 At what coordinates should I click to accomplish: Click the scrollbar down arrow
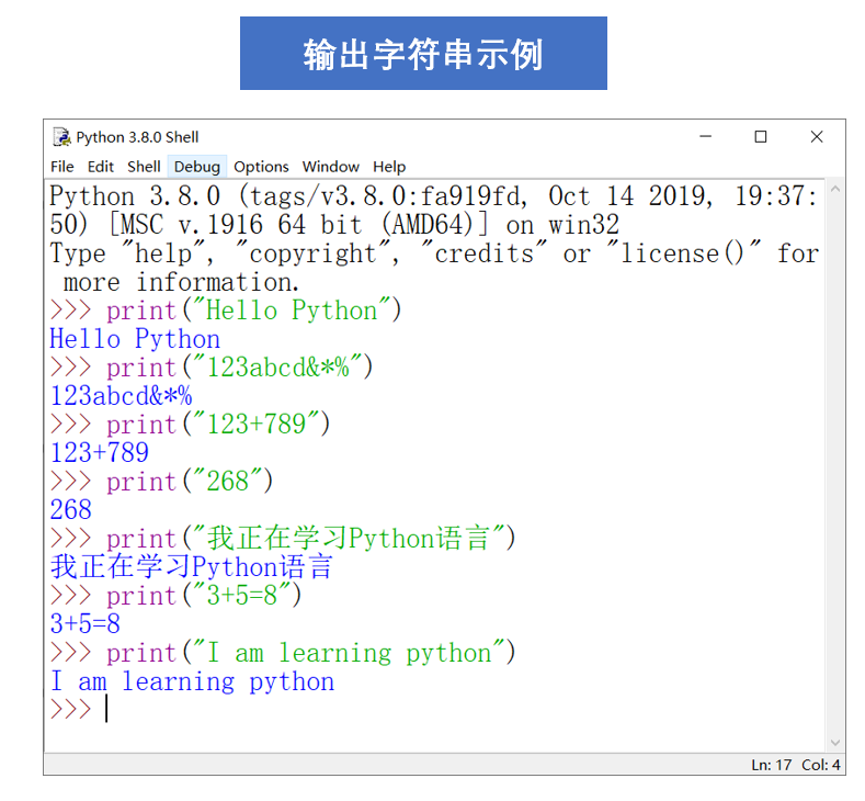pyautogui.click(x=835, y=743)
